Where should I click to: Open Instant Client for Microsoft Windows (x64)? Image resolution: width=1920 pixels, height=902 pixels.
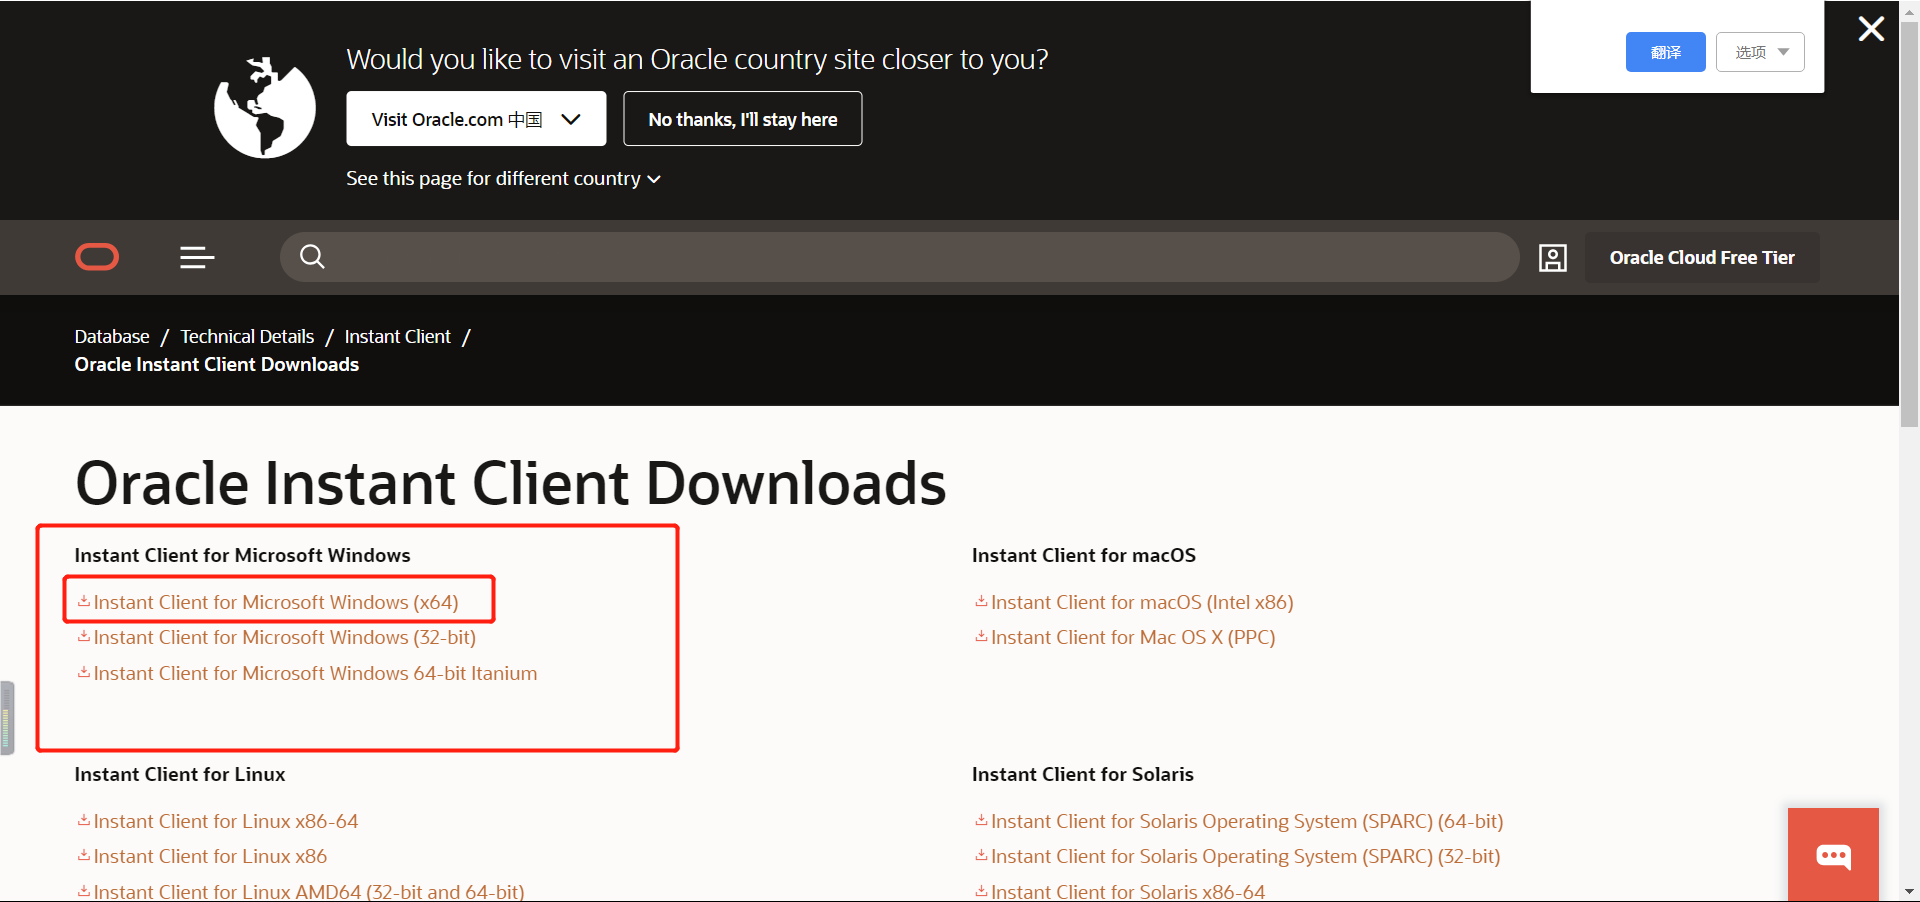[276, 602]
